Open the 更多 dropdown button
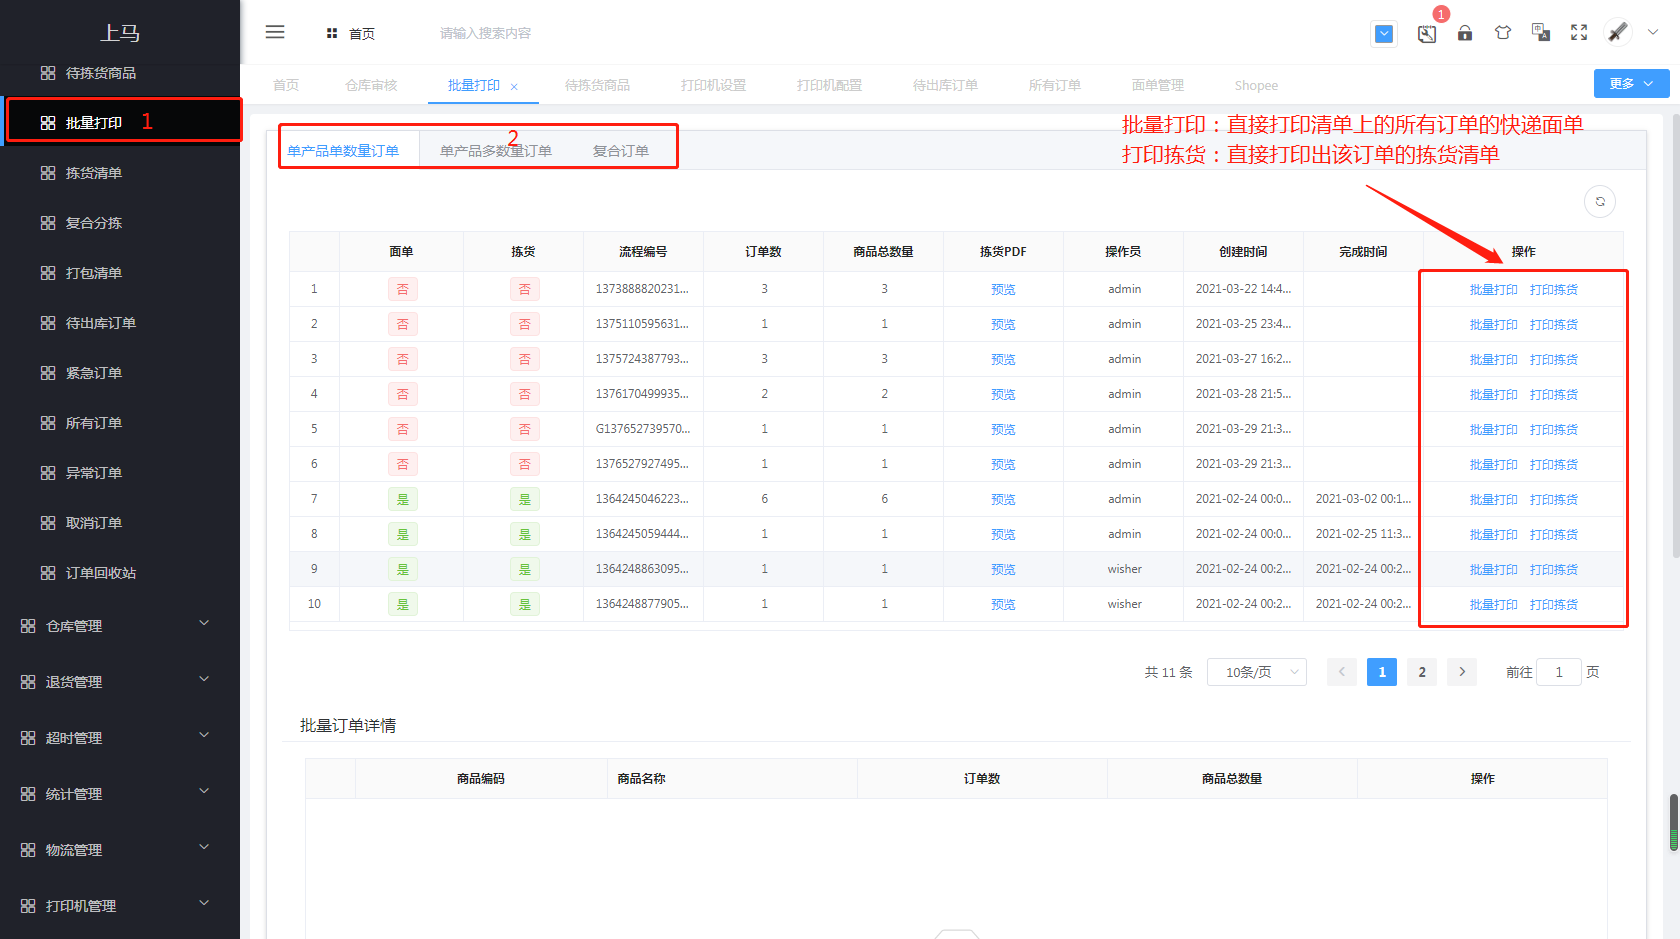Viewport: 1680px width, 939px height. [x=1631, y=84]
